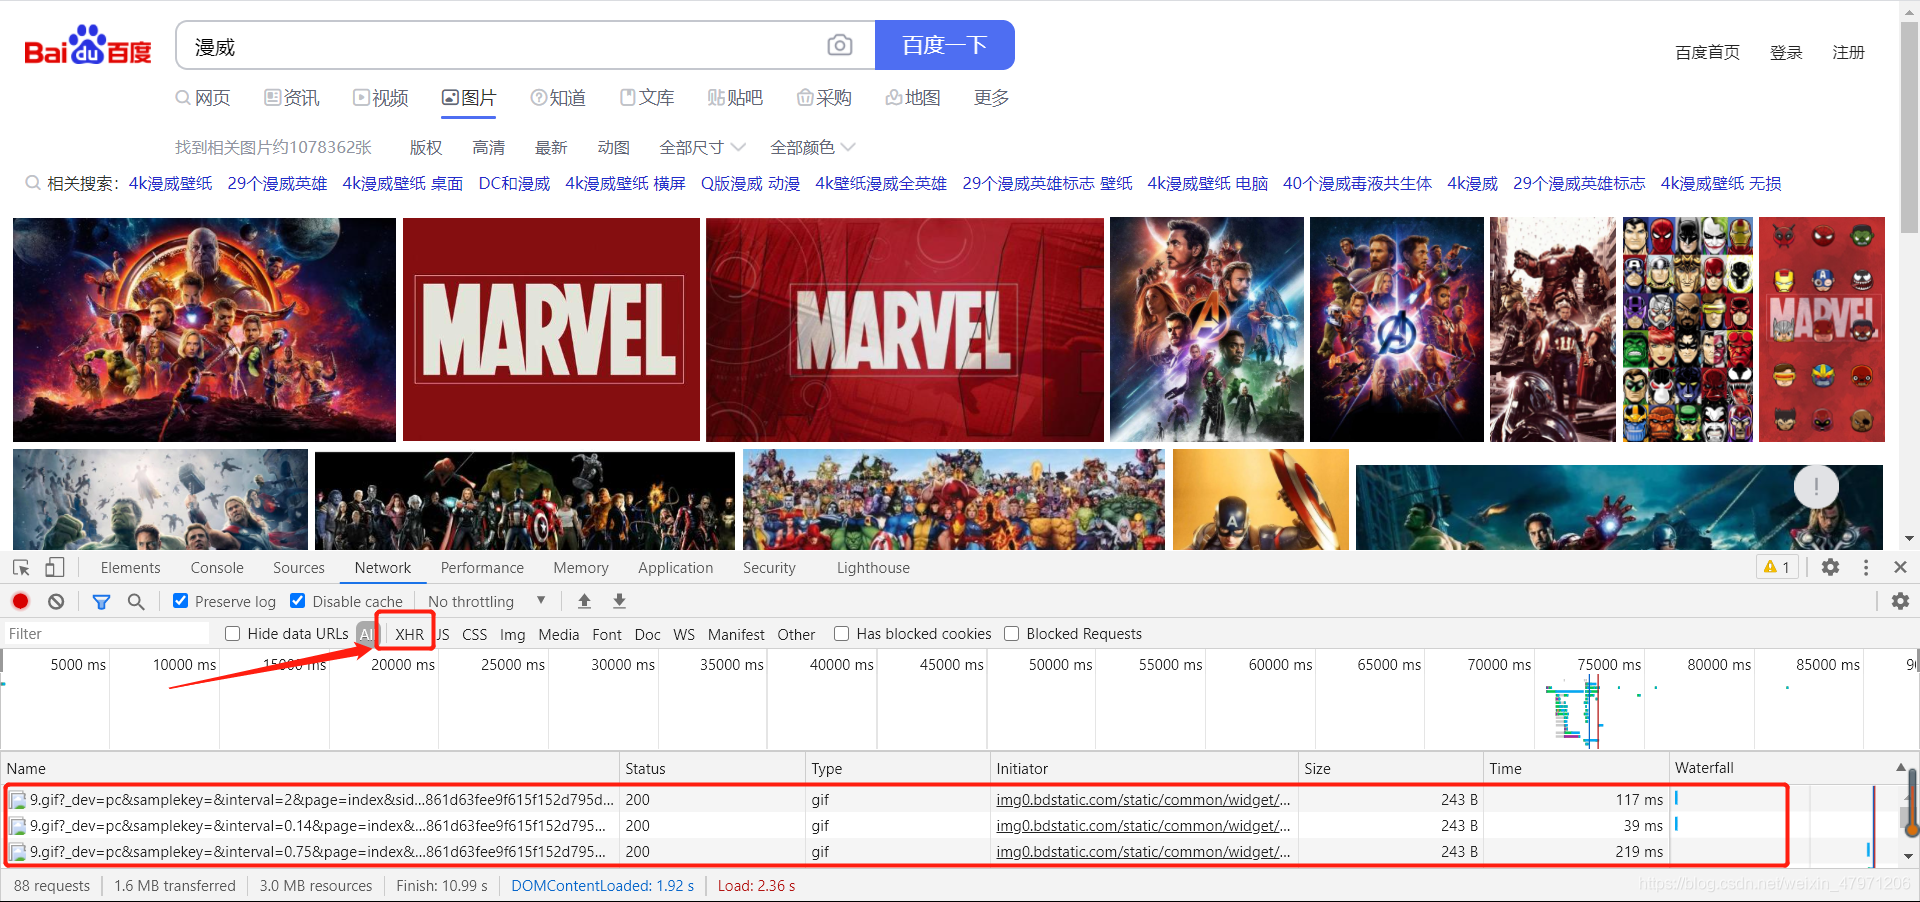Image resolution: width=1920 pixels, height=902 pixels.
Task: Go to the 网页 web search tab
Action: [x=203, y=98]
